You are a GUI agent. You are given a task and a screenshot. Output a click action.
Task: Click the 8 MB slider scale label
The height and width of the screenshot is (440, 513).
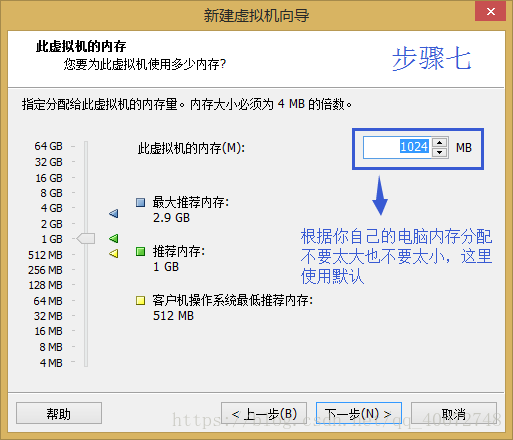tap(51, 347)
